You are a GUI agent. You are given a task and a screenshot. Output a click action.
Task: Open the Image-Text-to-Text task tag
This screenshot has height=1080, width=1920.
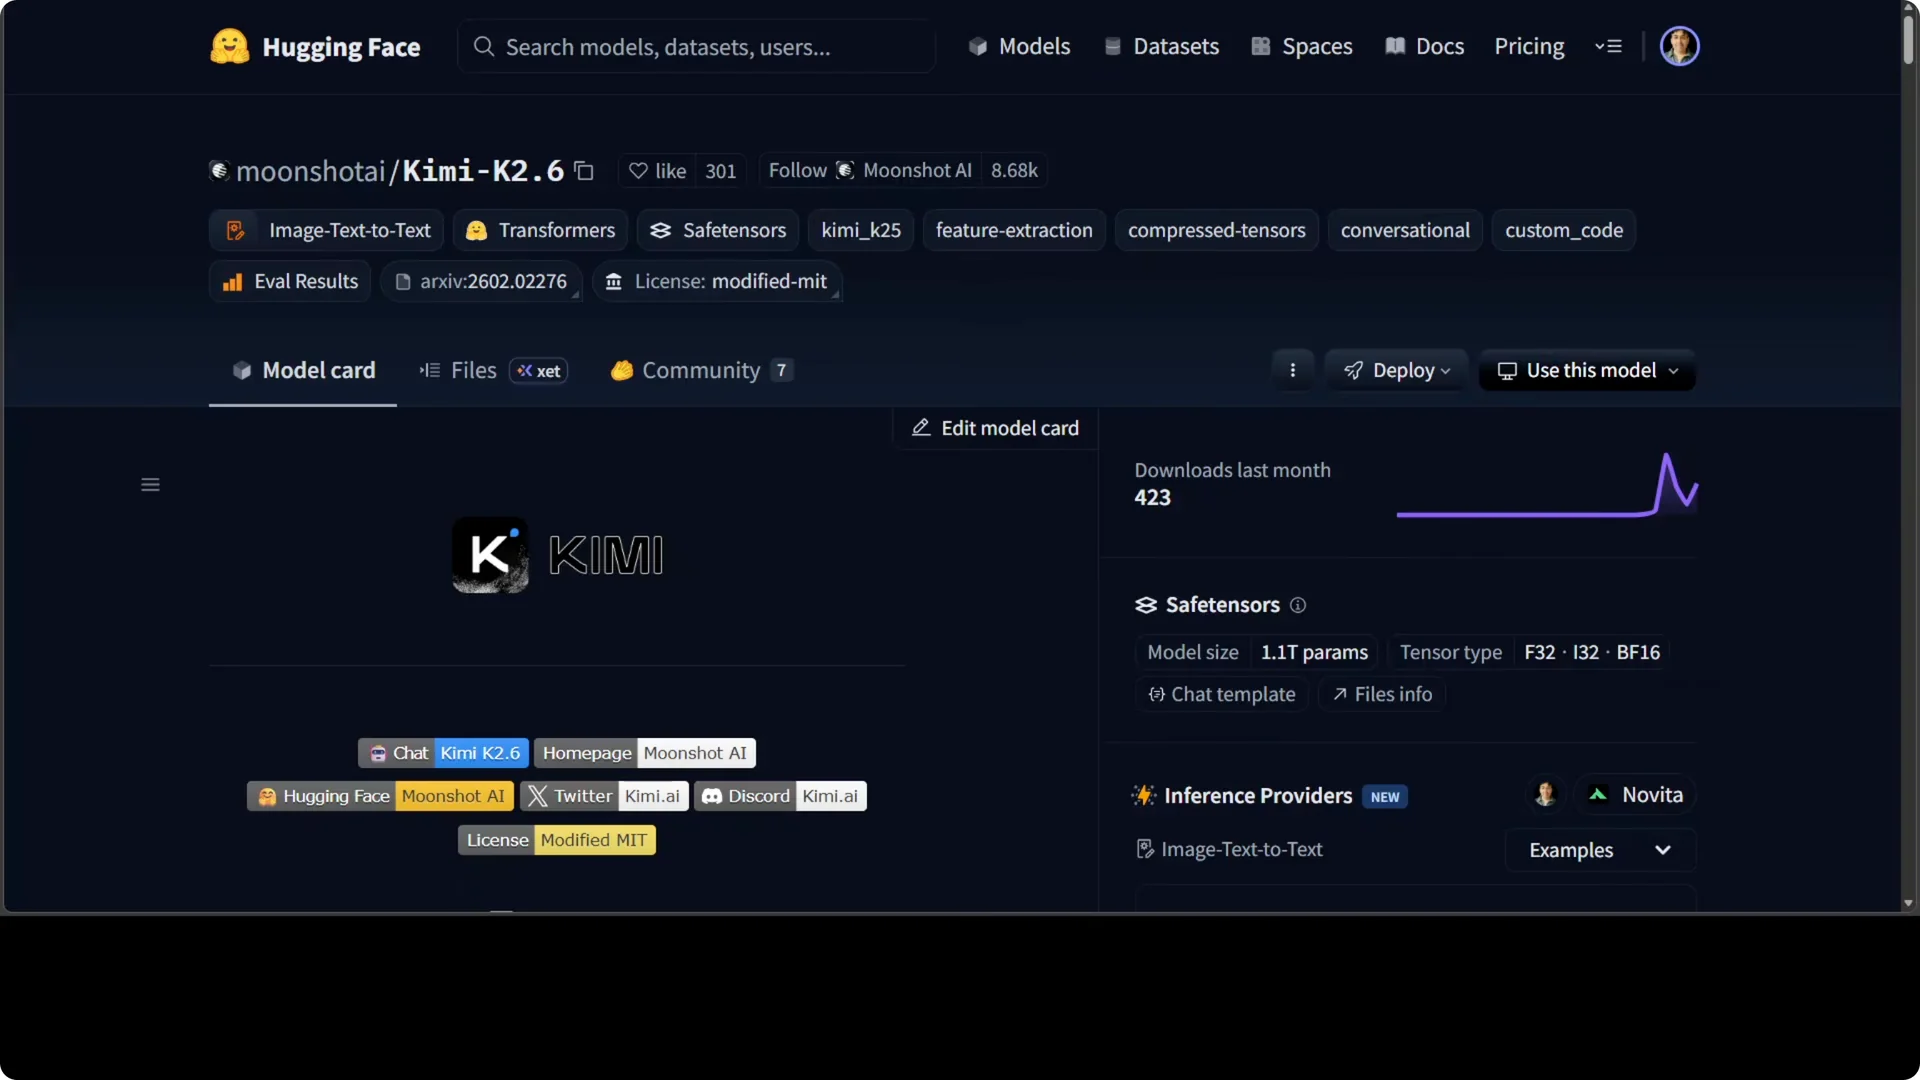coord(327,231)
